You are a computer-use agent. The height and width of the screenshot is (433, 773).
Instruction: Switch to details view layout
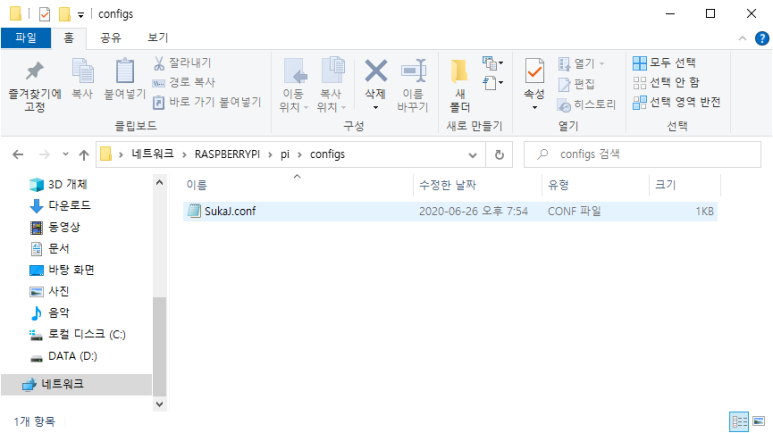click(x=739, y=421)
